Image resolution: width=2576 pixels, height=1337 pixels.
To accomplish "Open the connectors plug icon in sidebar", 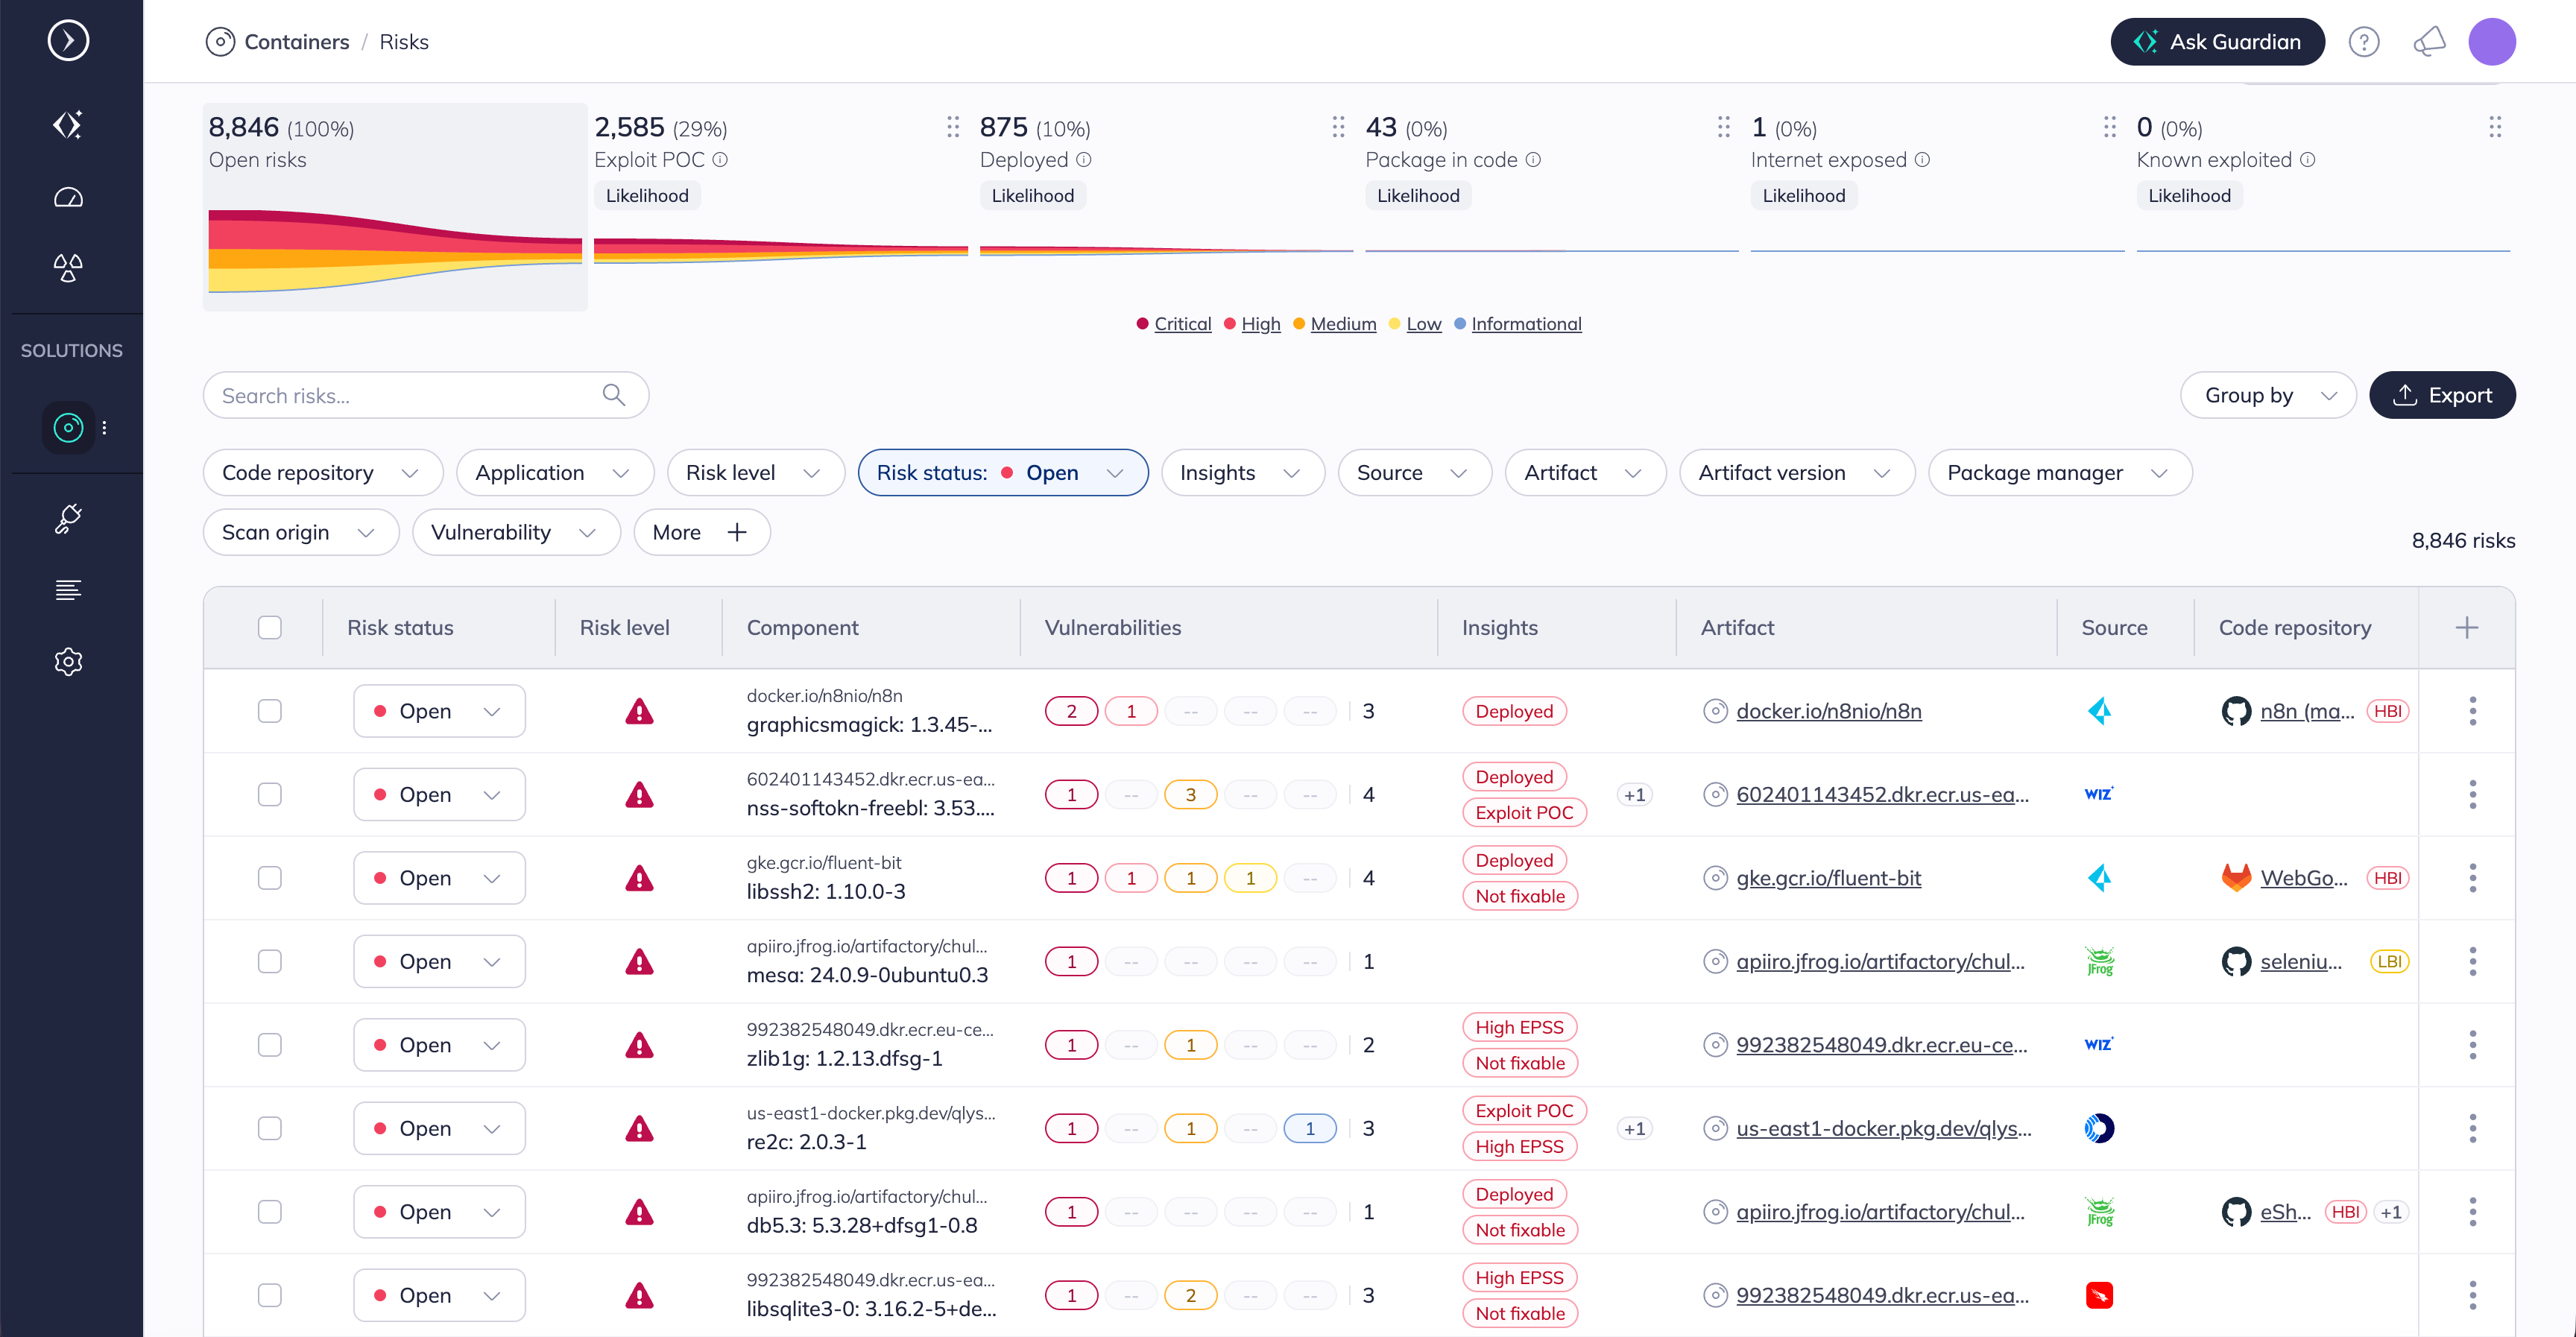I will tap(68, 518).
